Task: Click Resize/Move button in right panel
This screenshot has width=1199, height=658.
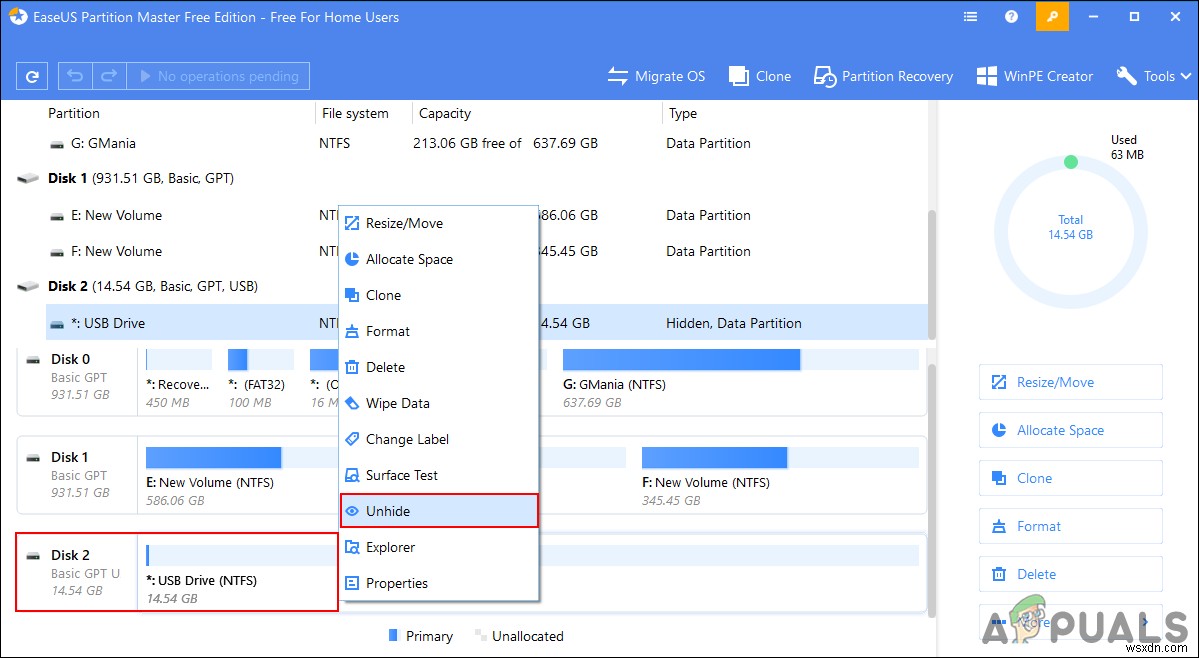Action: click(1071, 382)
